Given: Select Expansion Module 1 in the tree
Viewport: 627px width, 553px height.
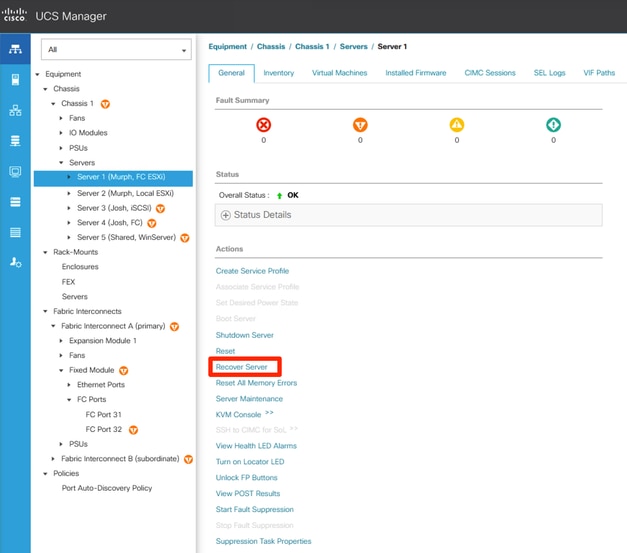Looking at the screenshot, I should [103, 341].
